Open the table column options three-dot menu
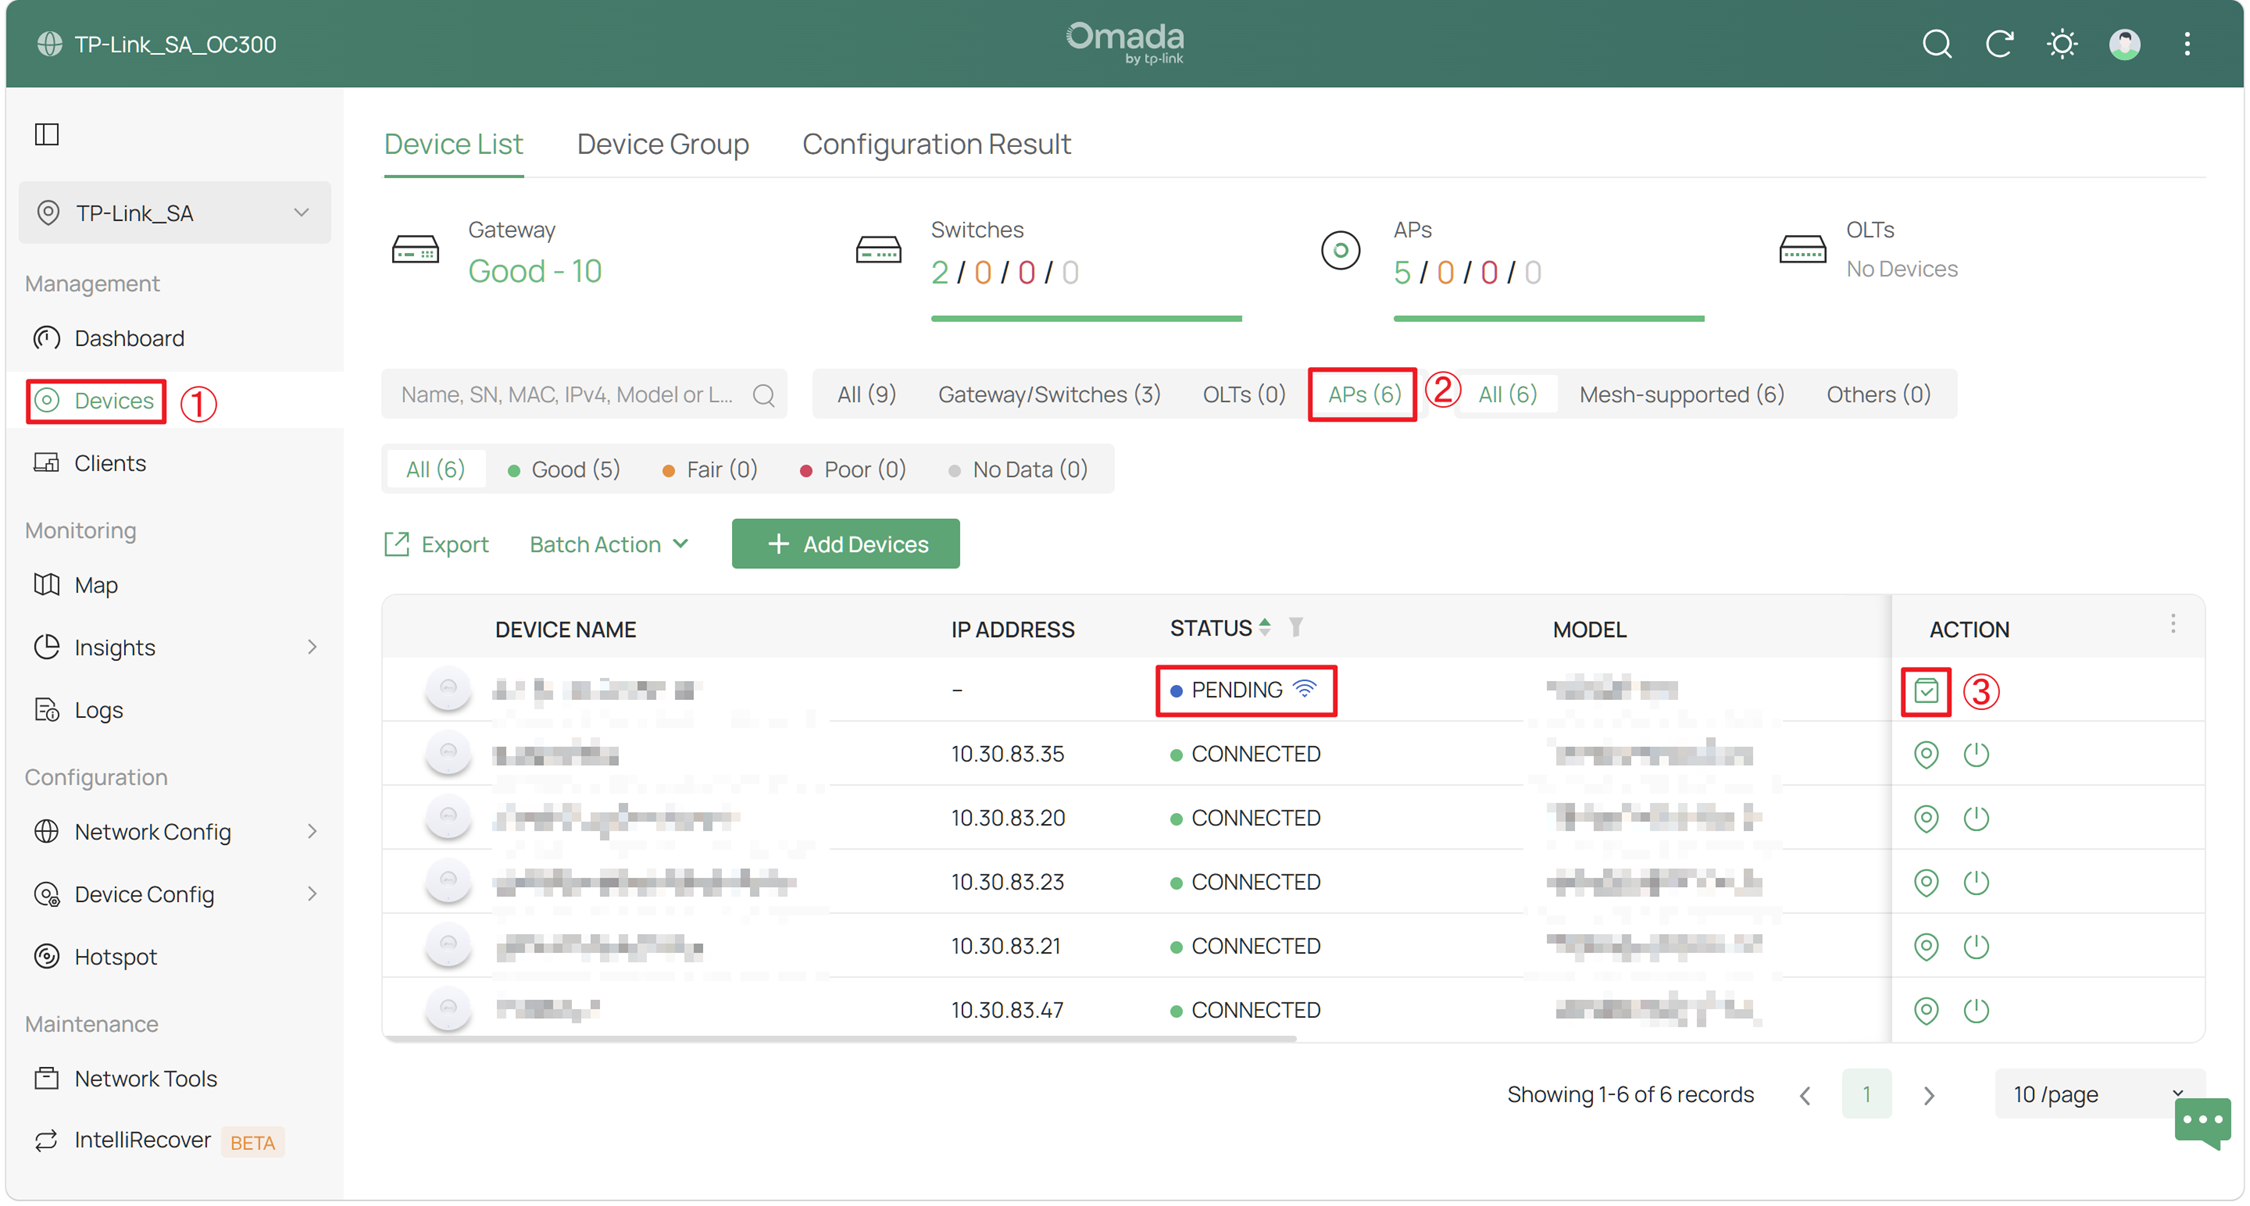The height and width of the screenshot is (1206, 2250). click(x=2173, y=625)
